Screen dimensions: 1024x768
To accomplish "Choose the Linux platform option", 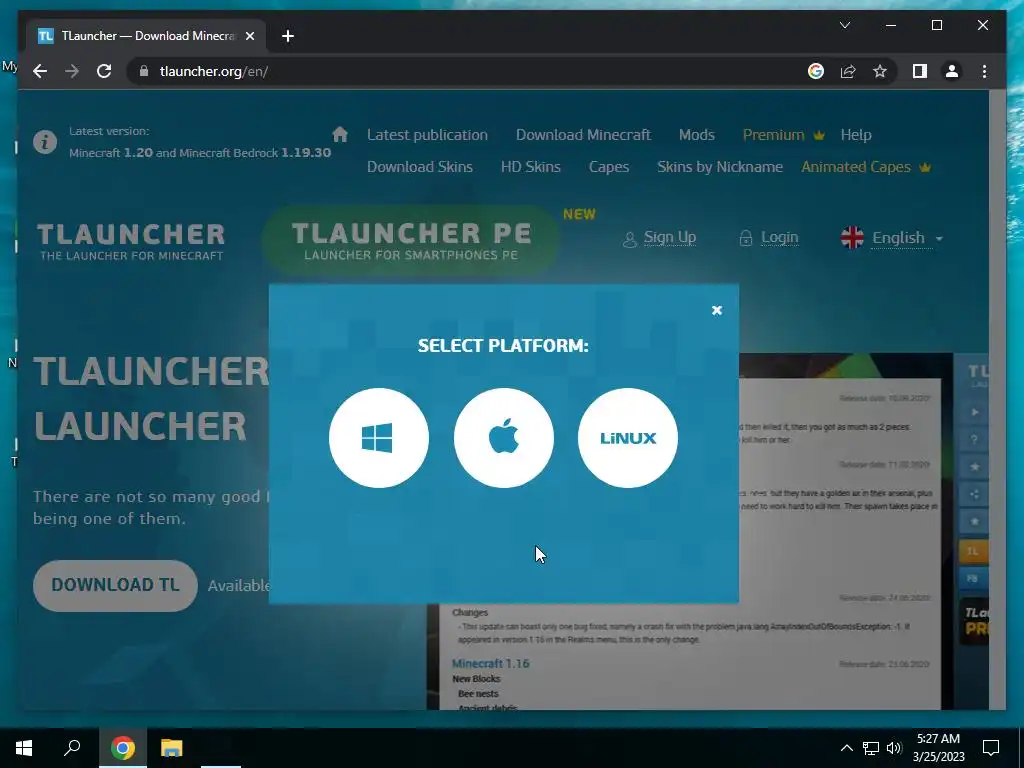I will click(x=628, y=438).
